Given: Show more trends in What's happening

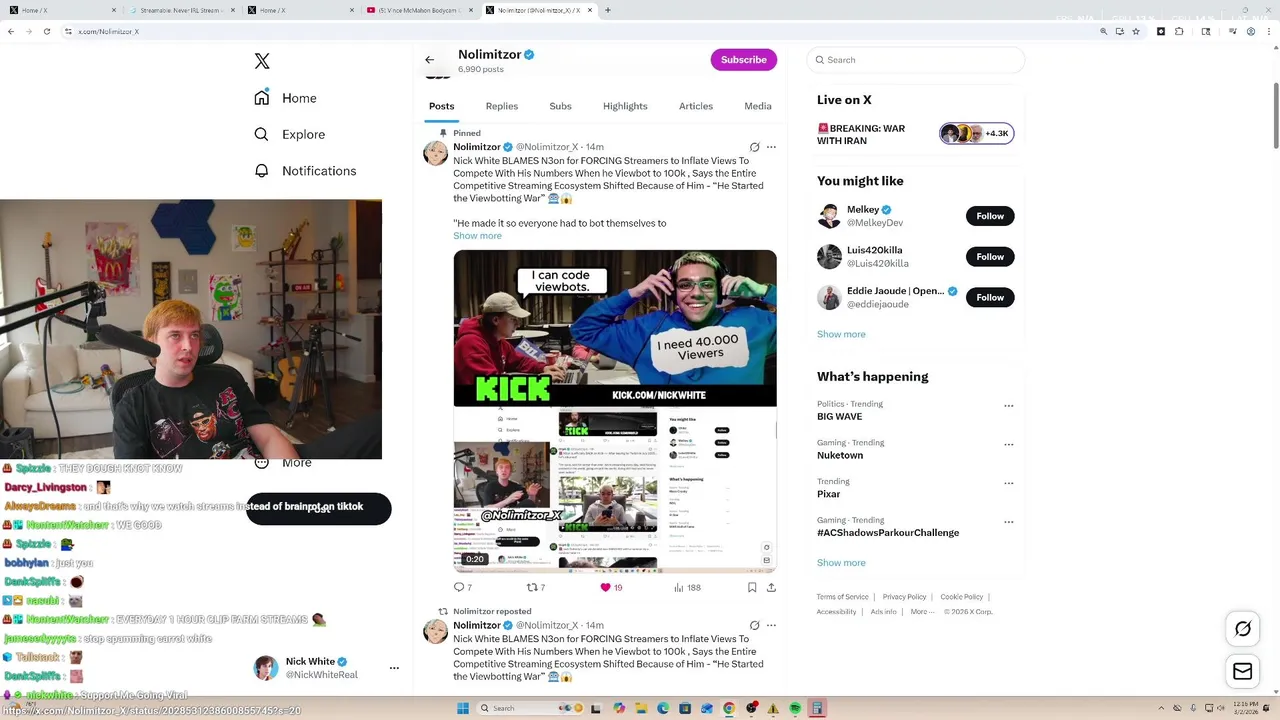Looking at the screenshot, I should point(841,563).
